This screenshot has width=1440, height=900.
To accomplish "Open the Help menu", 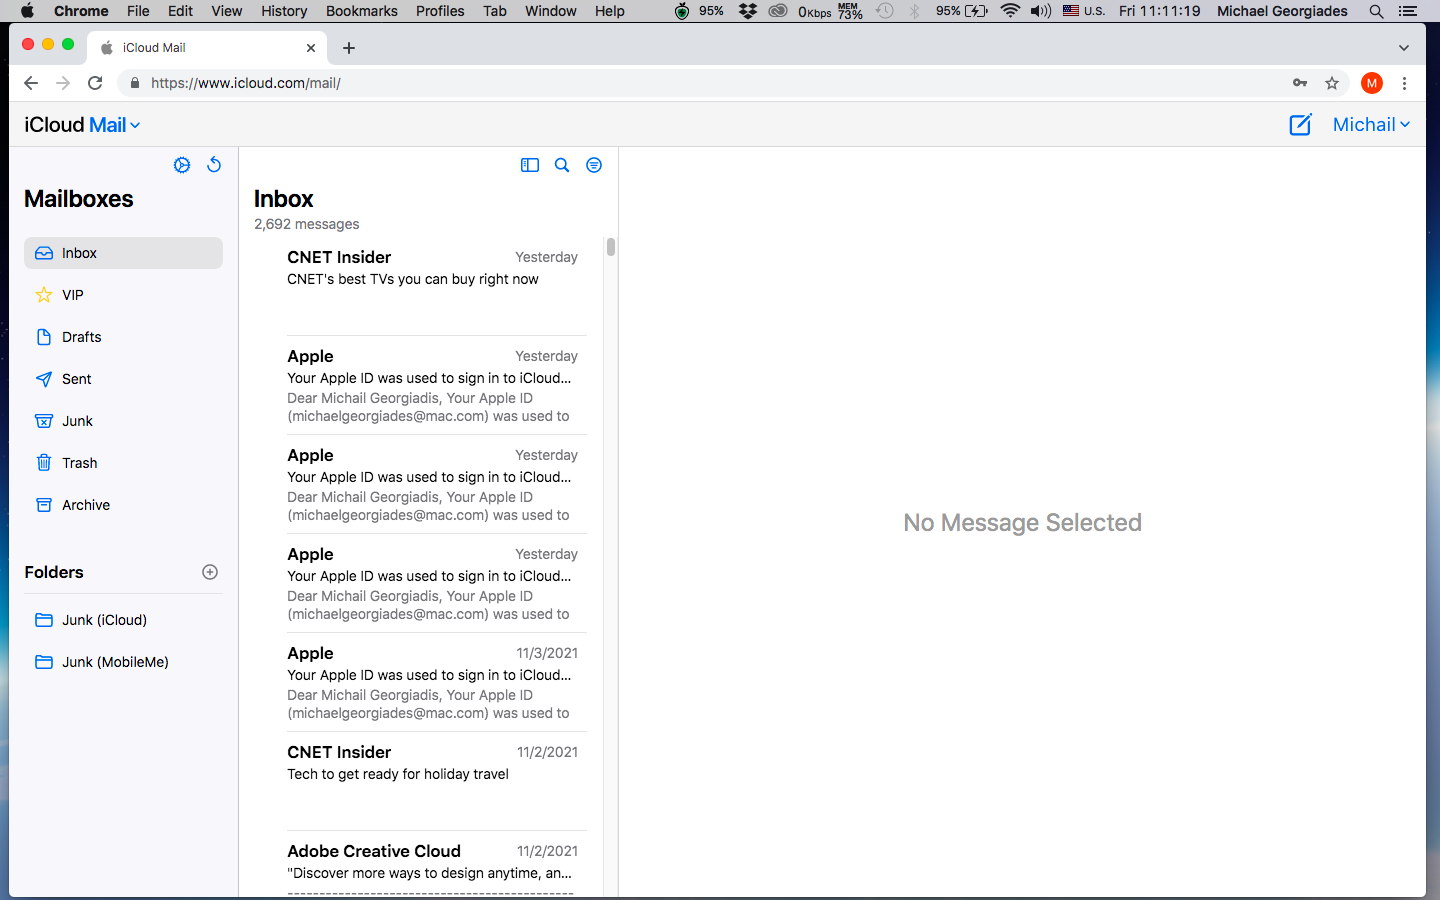I will 610,11.
